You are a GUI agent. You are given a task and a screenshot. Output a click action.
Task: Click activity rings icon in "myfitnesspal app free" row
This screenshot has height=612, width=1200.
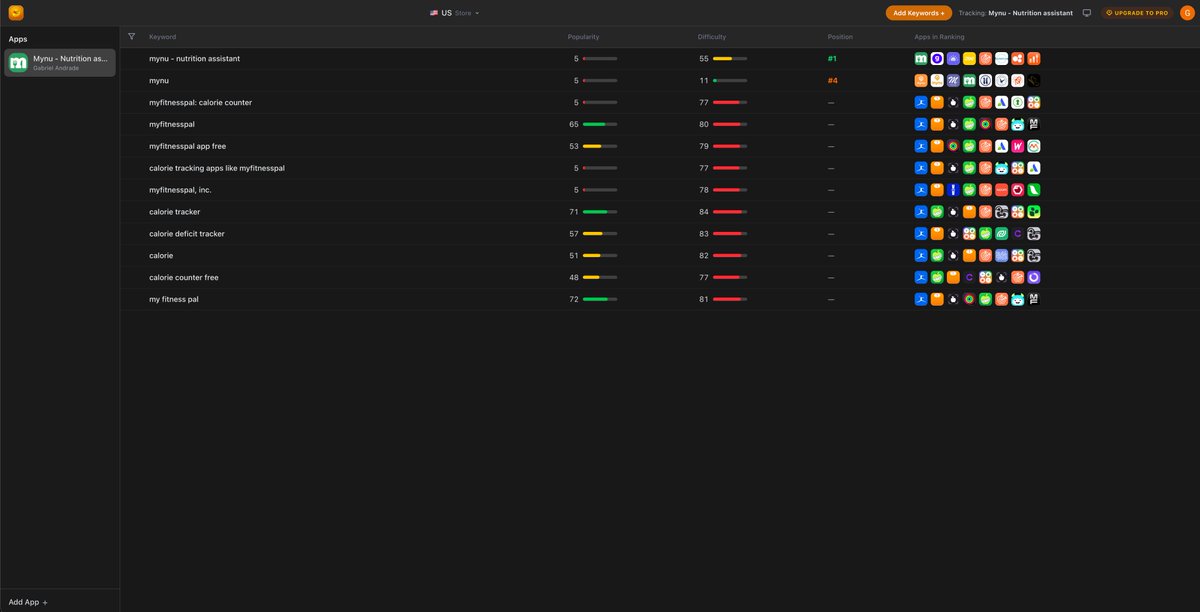pos(953,146)
